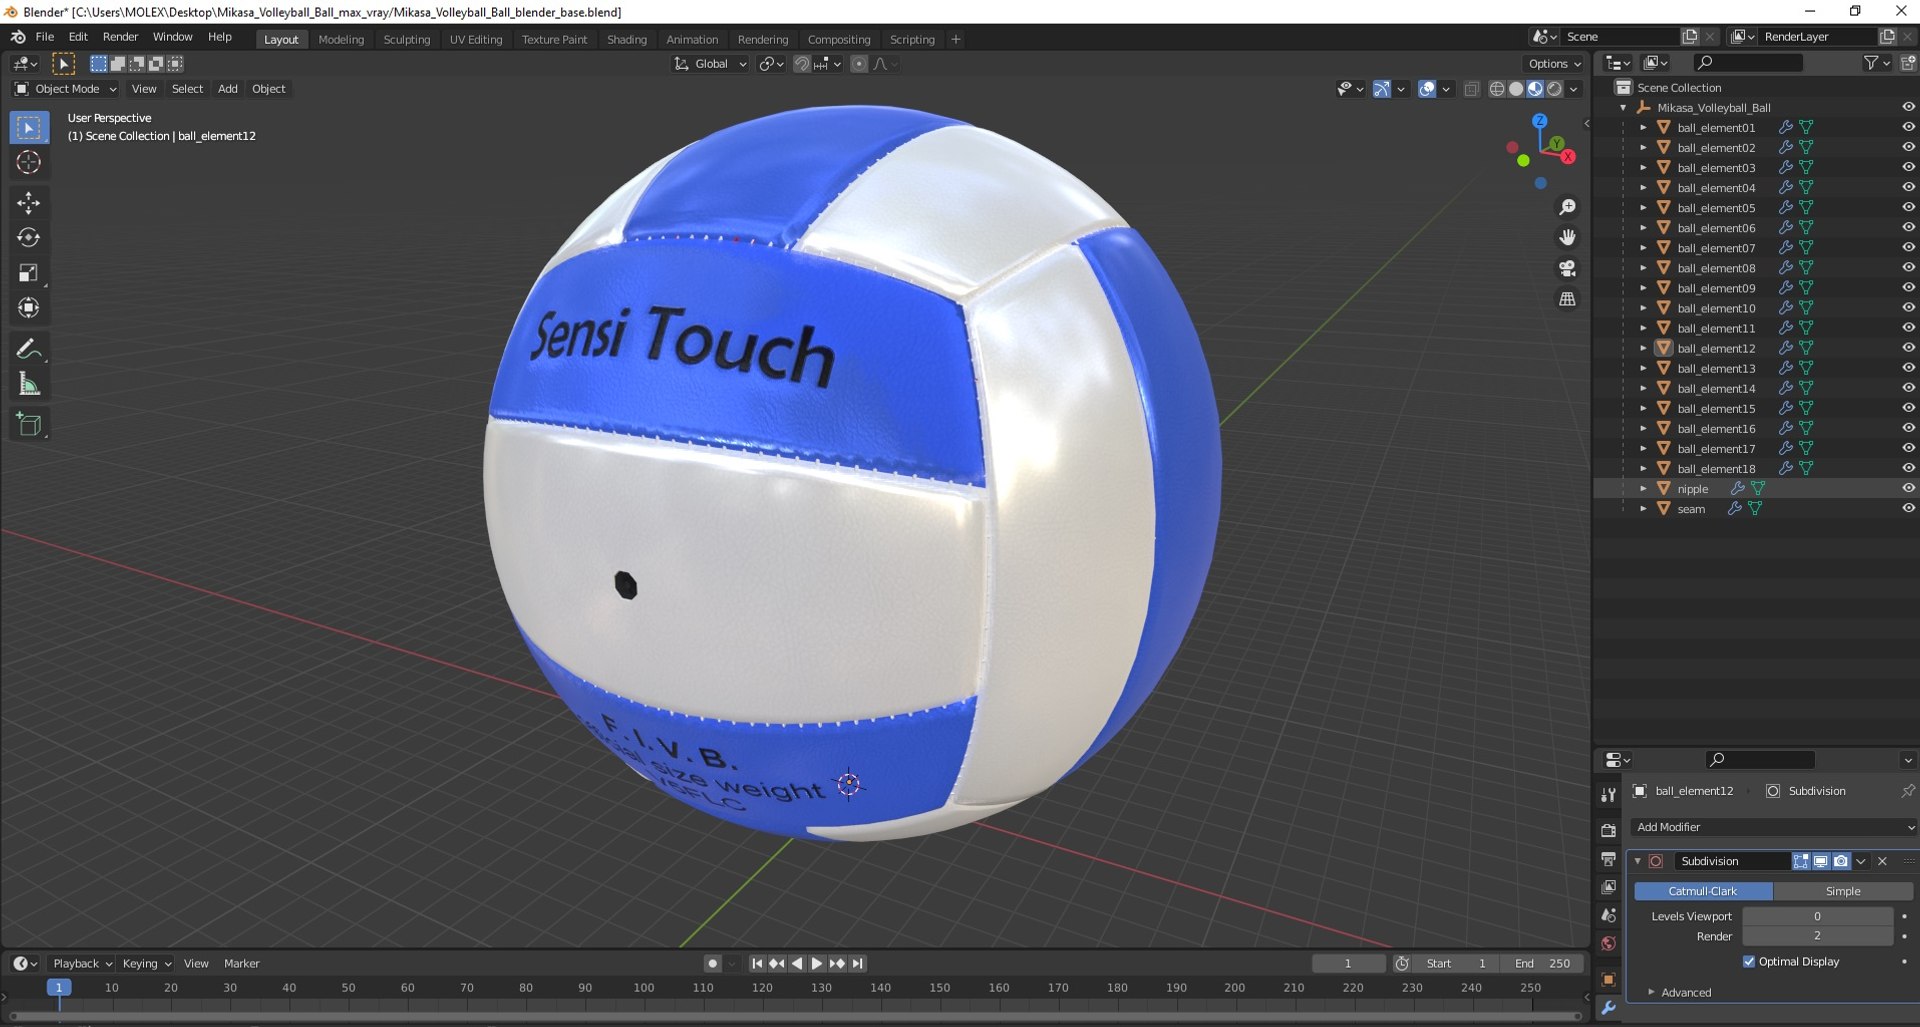Hide the nipple object in the outliner
This screenshot has width=1920, height=1027.
[x=1908, y=488]
